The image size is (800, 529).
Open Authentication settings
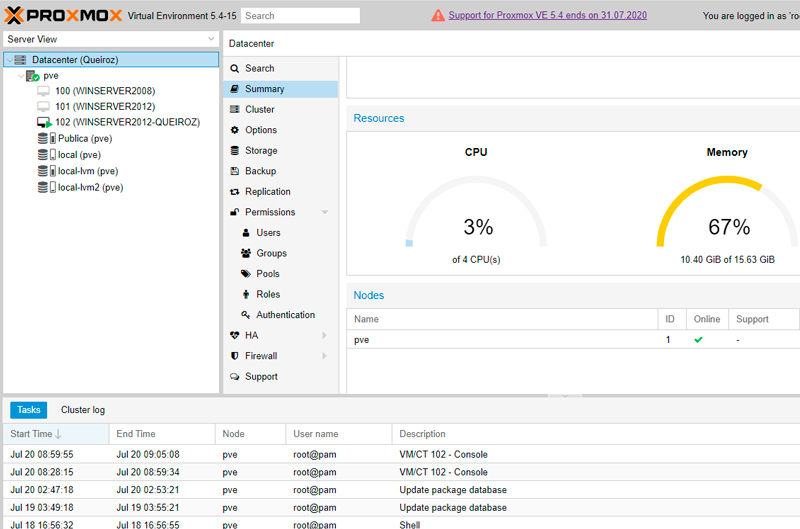click(281, 315)
